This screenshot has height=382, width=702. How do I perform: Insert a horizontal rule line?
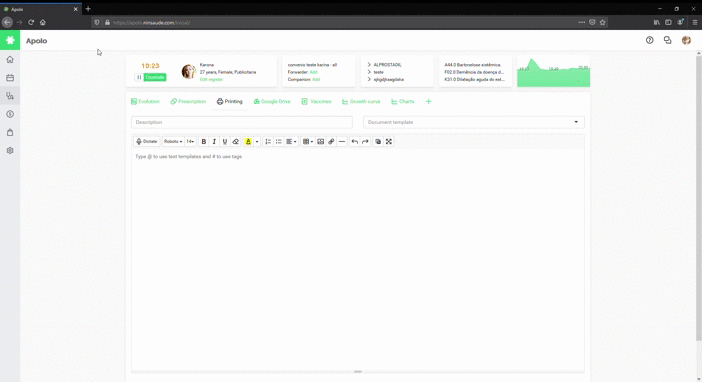point(342,142)
